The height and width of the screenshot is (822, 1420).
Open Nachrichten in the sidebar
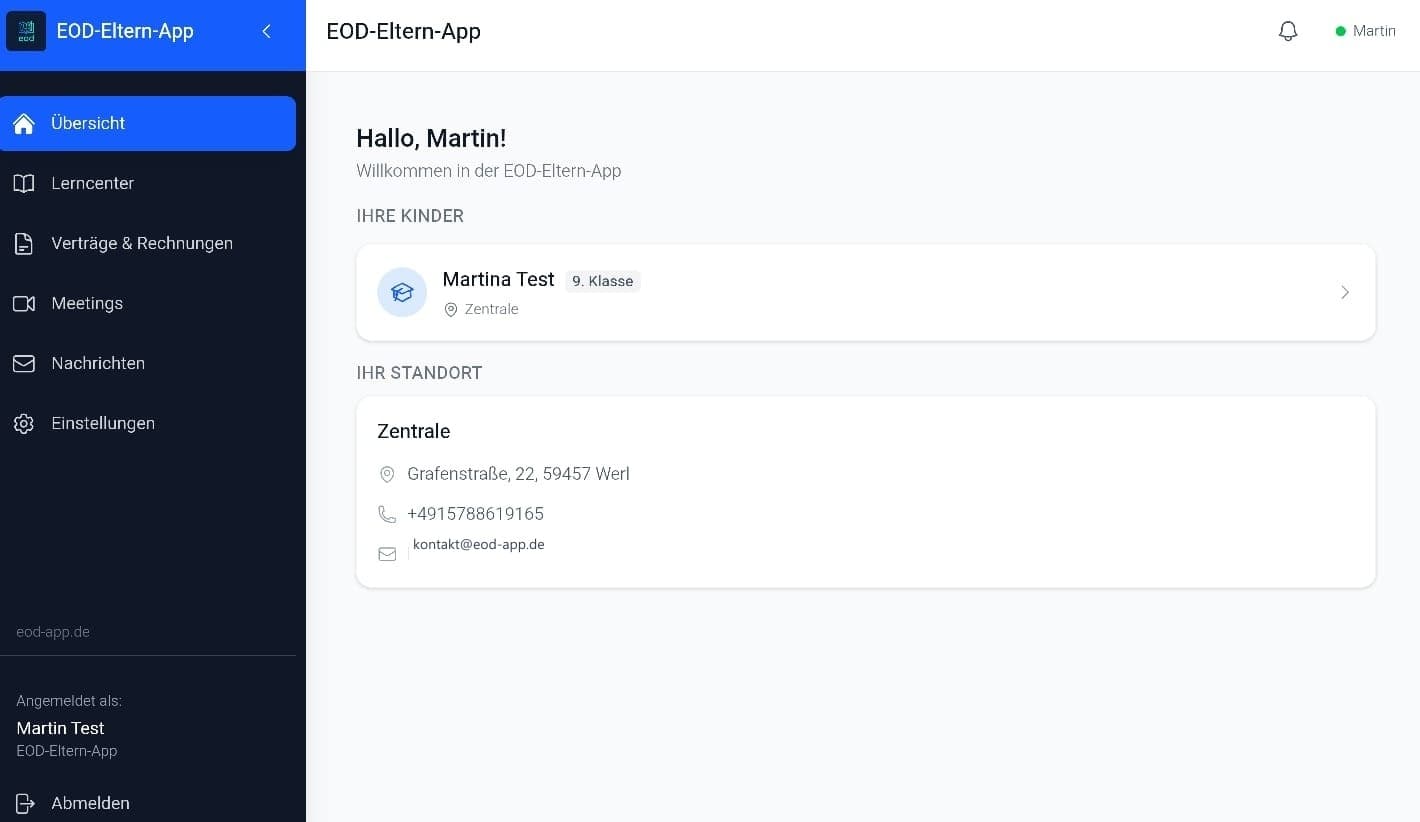tap(148, 363)
